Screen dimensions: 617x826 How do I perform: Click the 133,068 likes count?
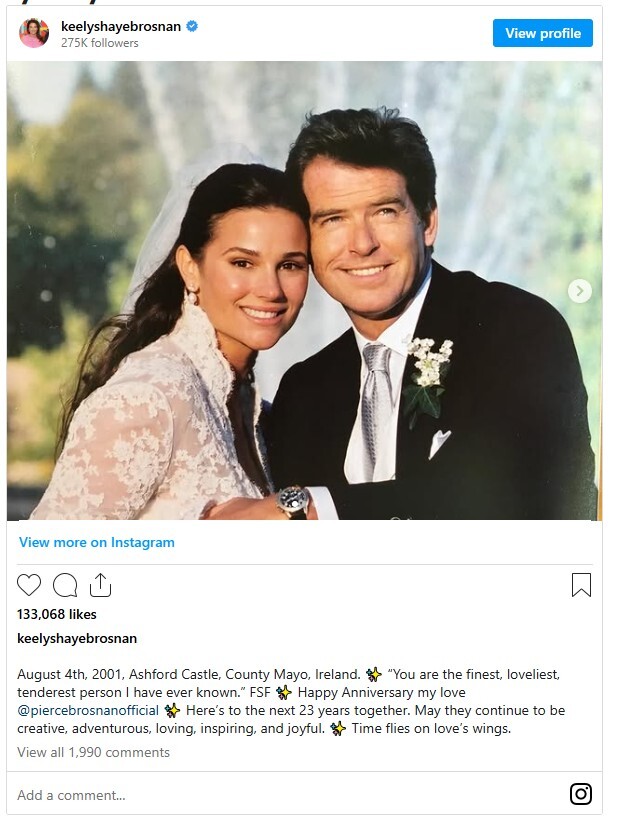[57, 614]
